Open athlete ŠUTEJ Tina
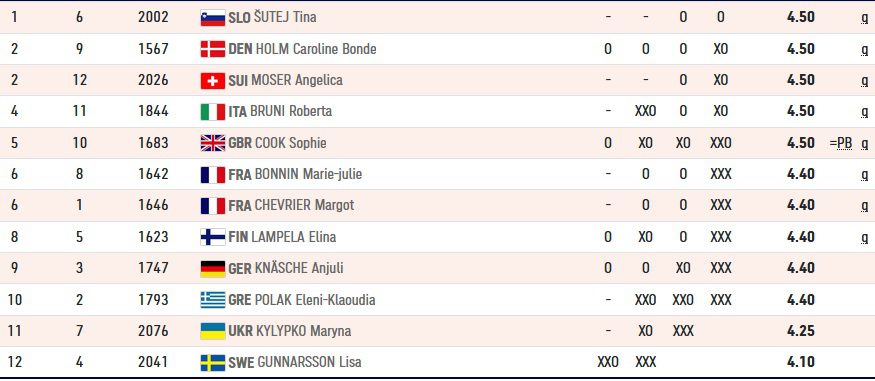 [285, 17]
